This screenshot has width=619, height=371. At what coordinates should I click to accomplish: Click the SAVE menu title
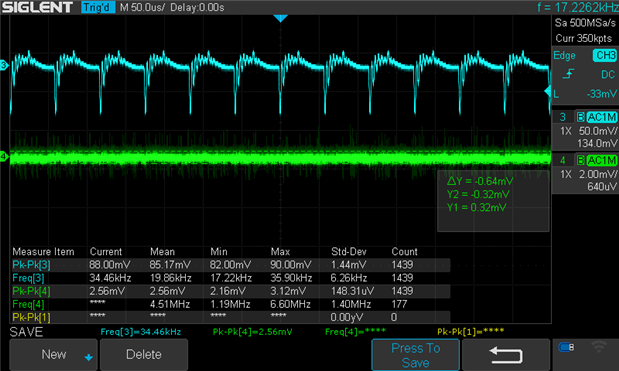[x=26, y=332]
